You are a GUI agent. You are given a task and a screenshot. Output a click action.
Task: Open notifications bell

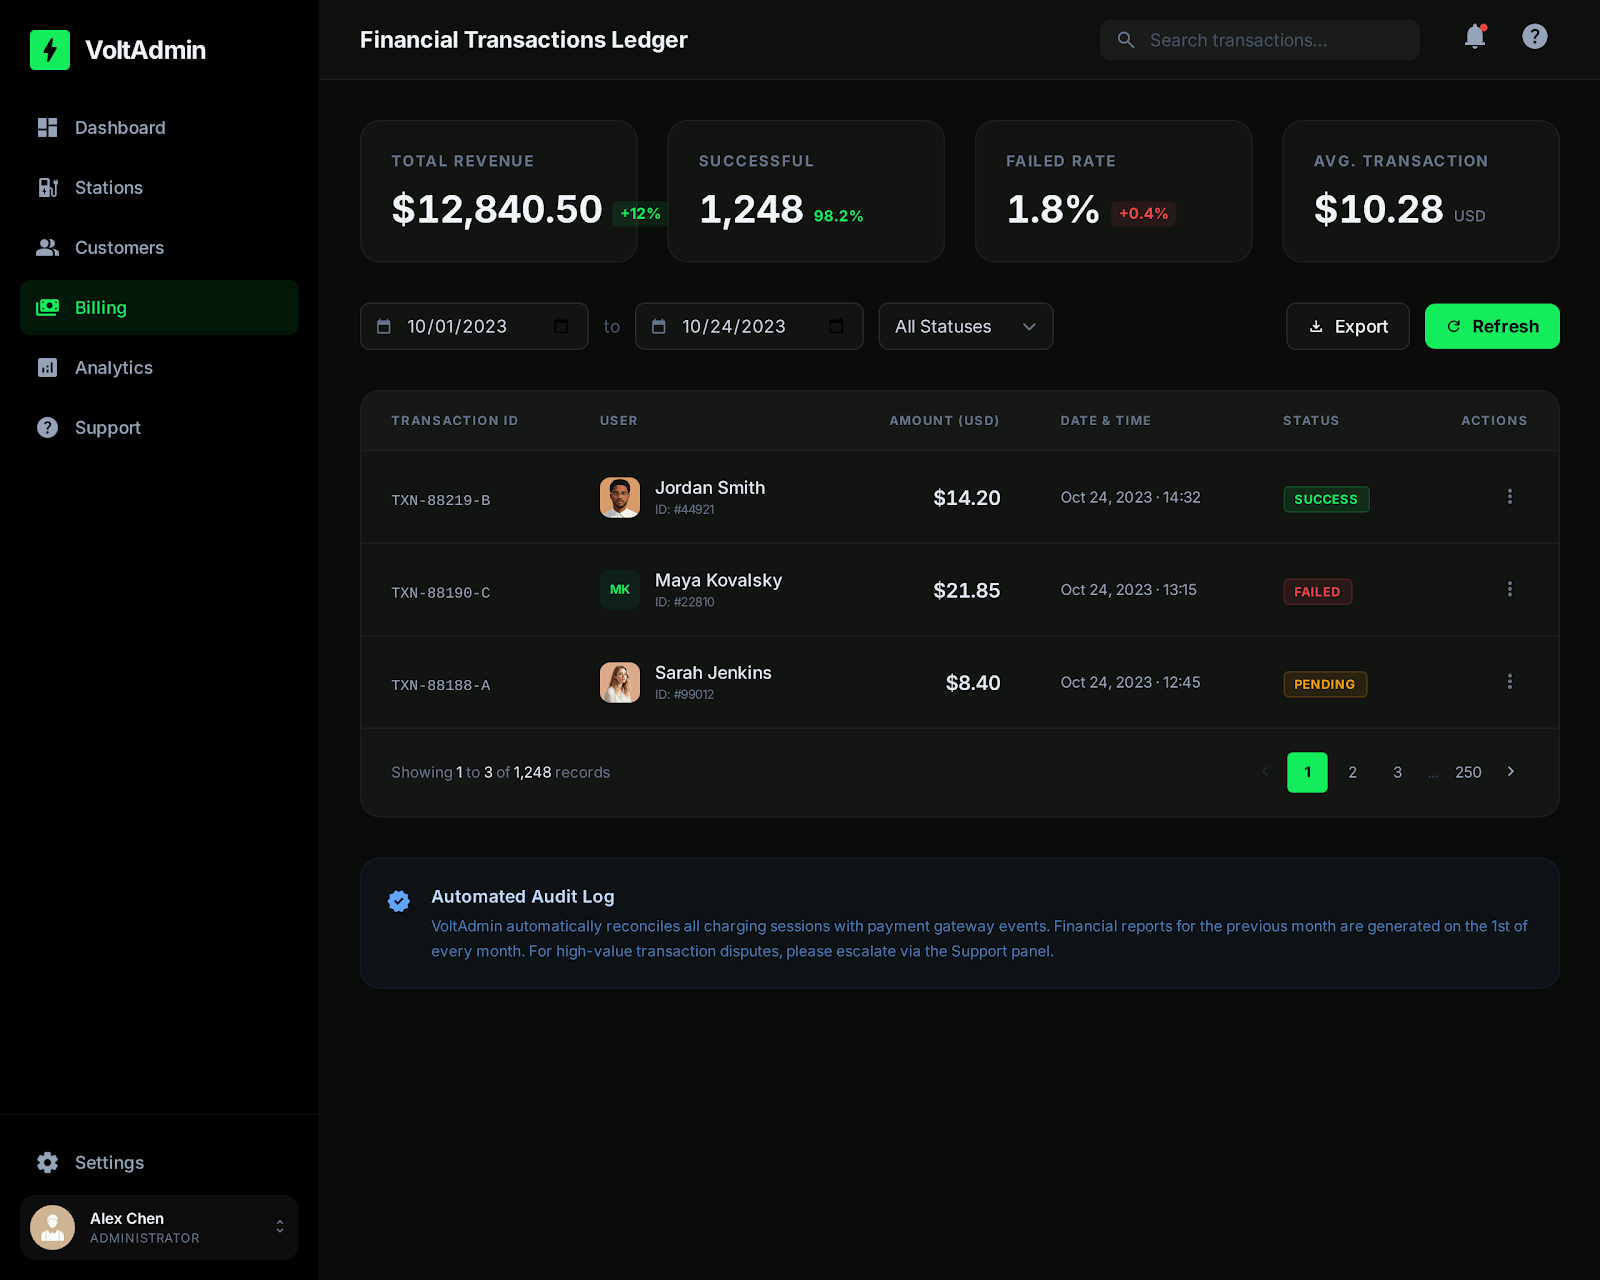tap(1474, 38)
